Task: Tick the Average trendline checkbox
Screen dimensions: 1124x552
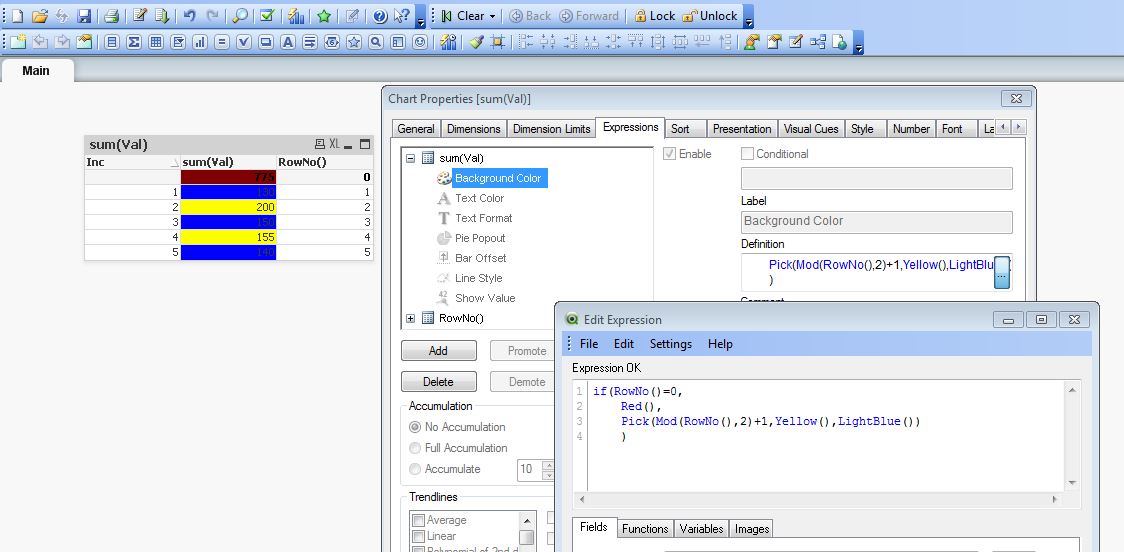Action: 418,520
